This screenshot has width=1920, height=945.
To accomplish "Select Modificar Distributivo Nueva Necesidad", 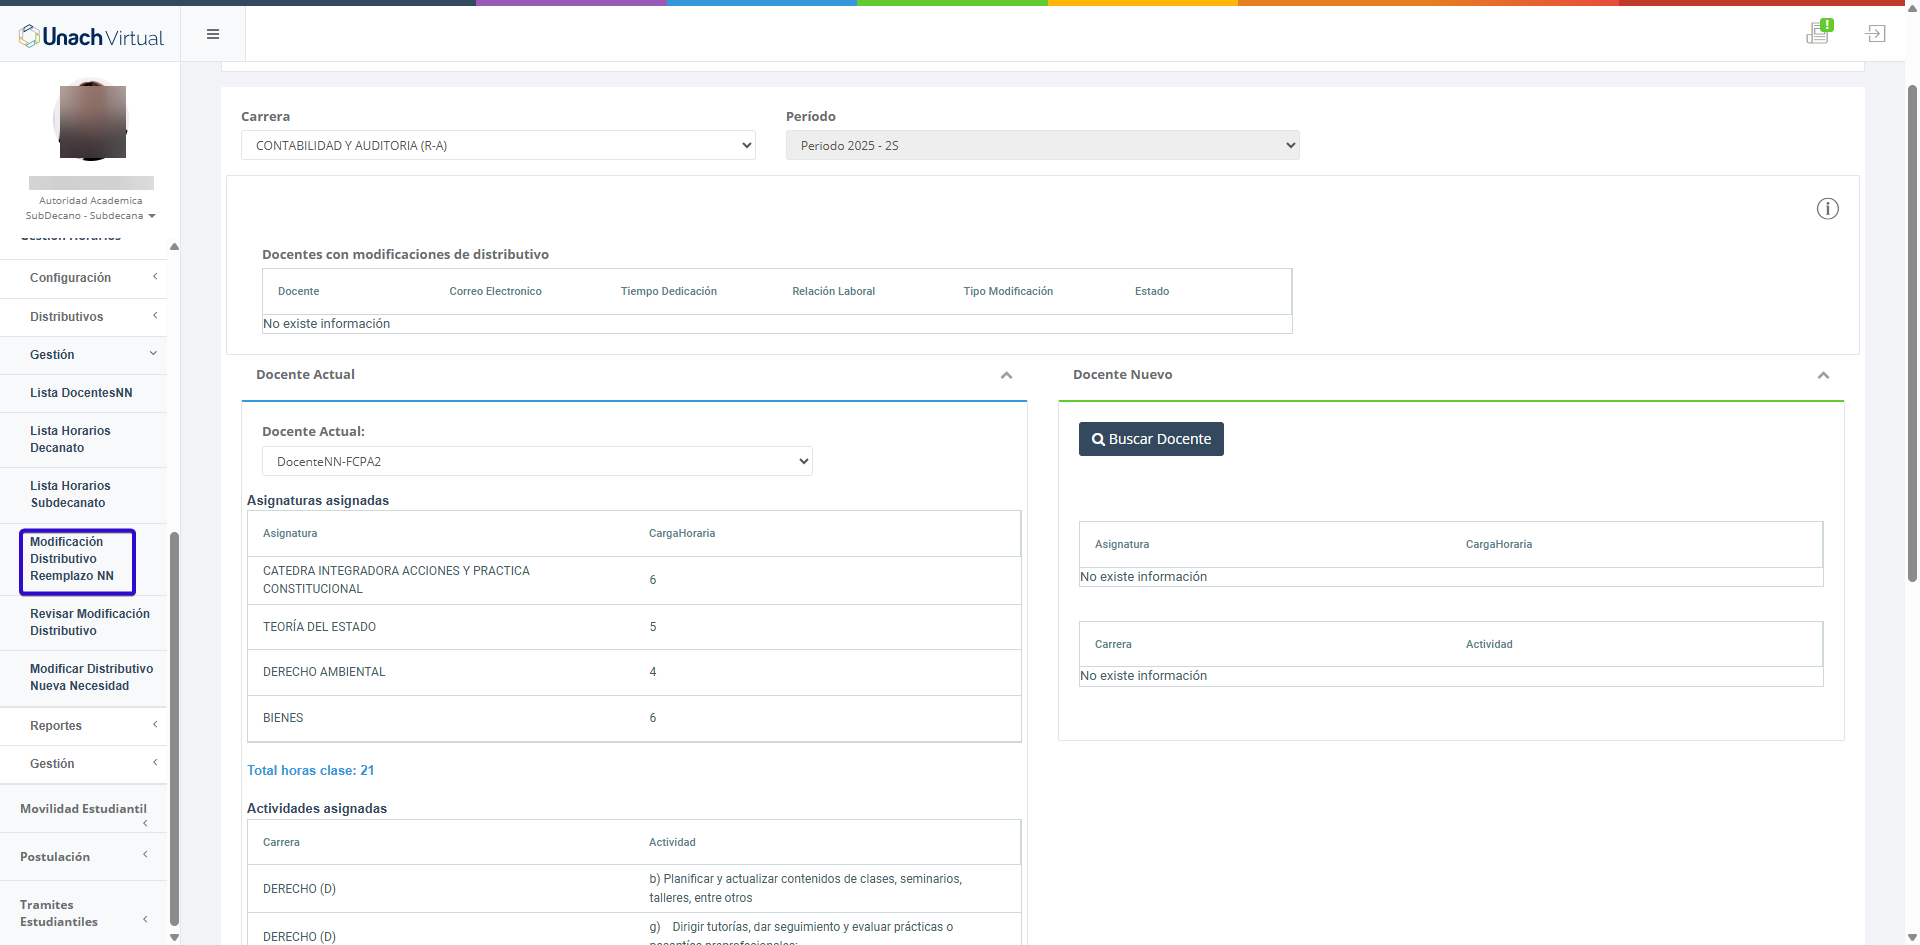I will [91, 677].
